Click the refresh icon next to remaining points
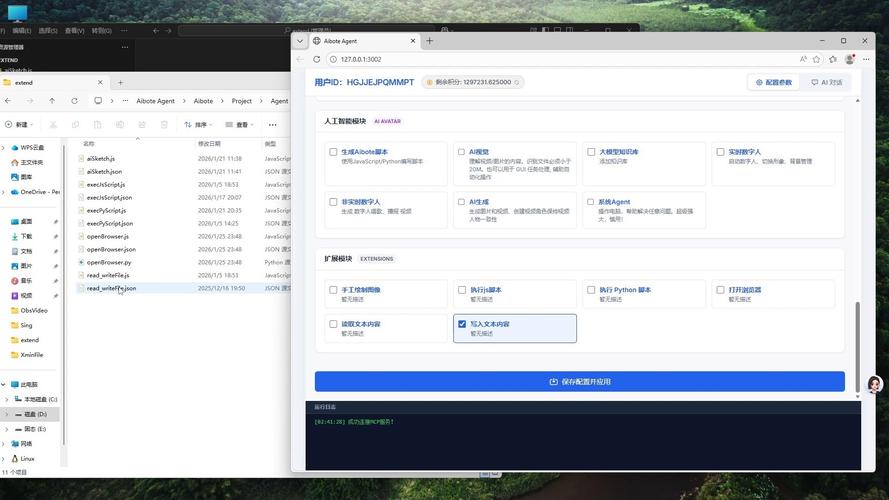Viewport: 889px width, 500px height. pos(518,82)
